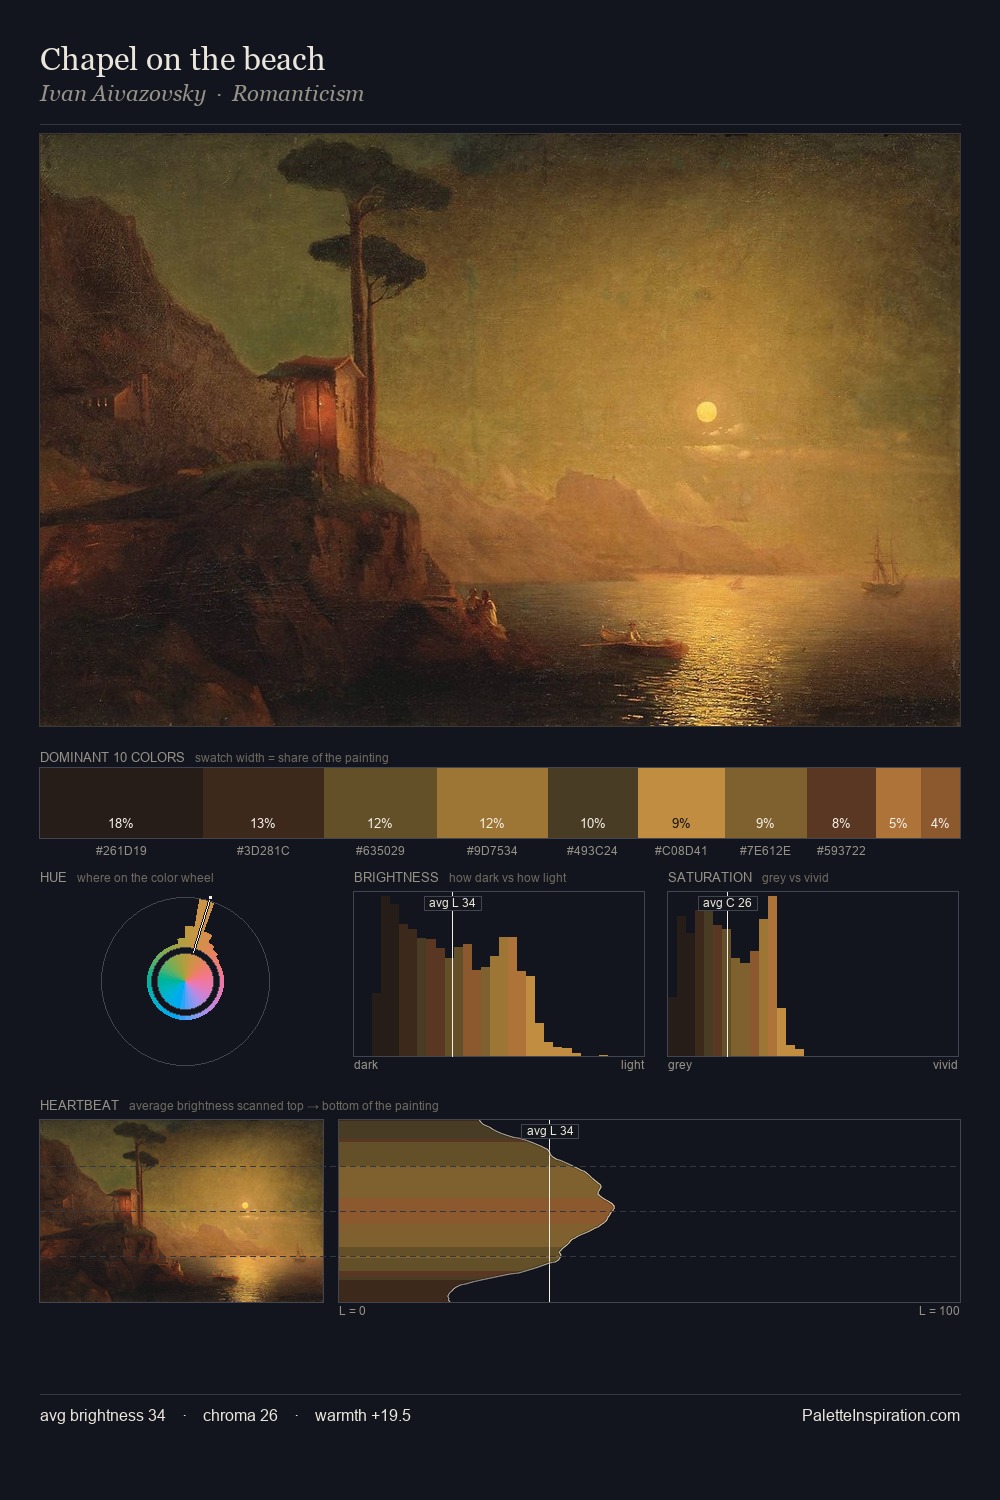Click the 'BRIGHTNESS' section heading
This screenshot has width=1000, height=1500.
click(396, 877)
